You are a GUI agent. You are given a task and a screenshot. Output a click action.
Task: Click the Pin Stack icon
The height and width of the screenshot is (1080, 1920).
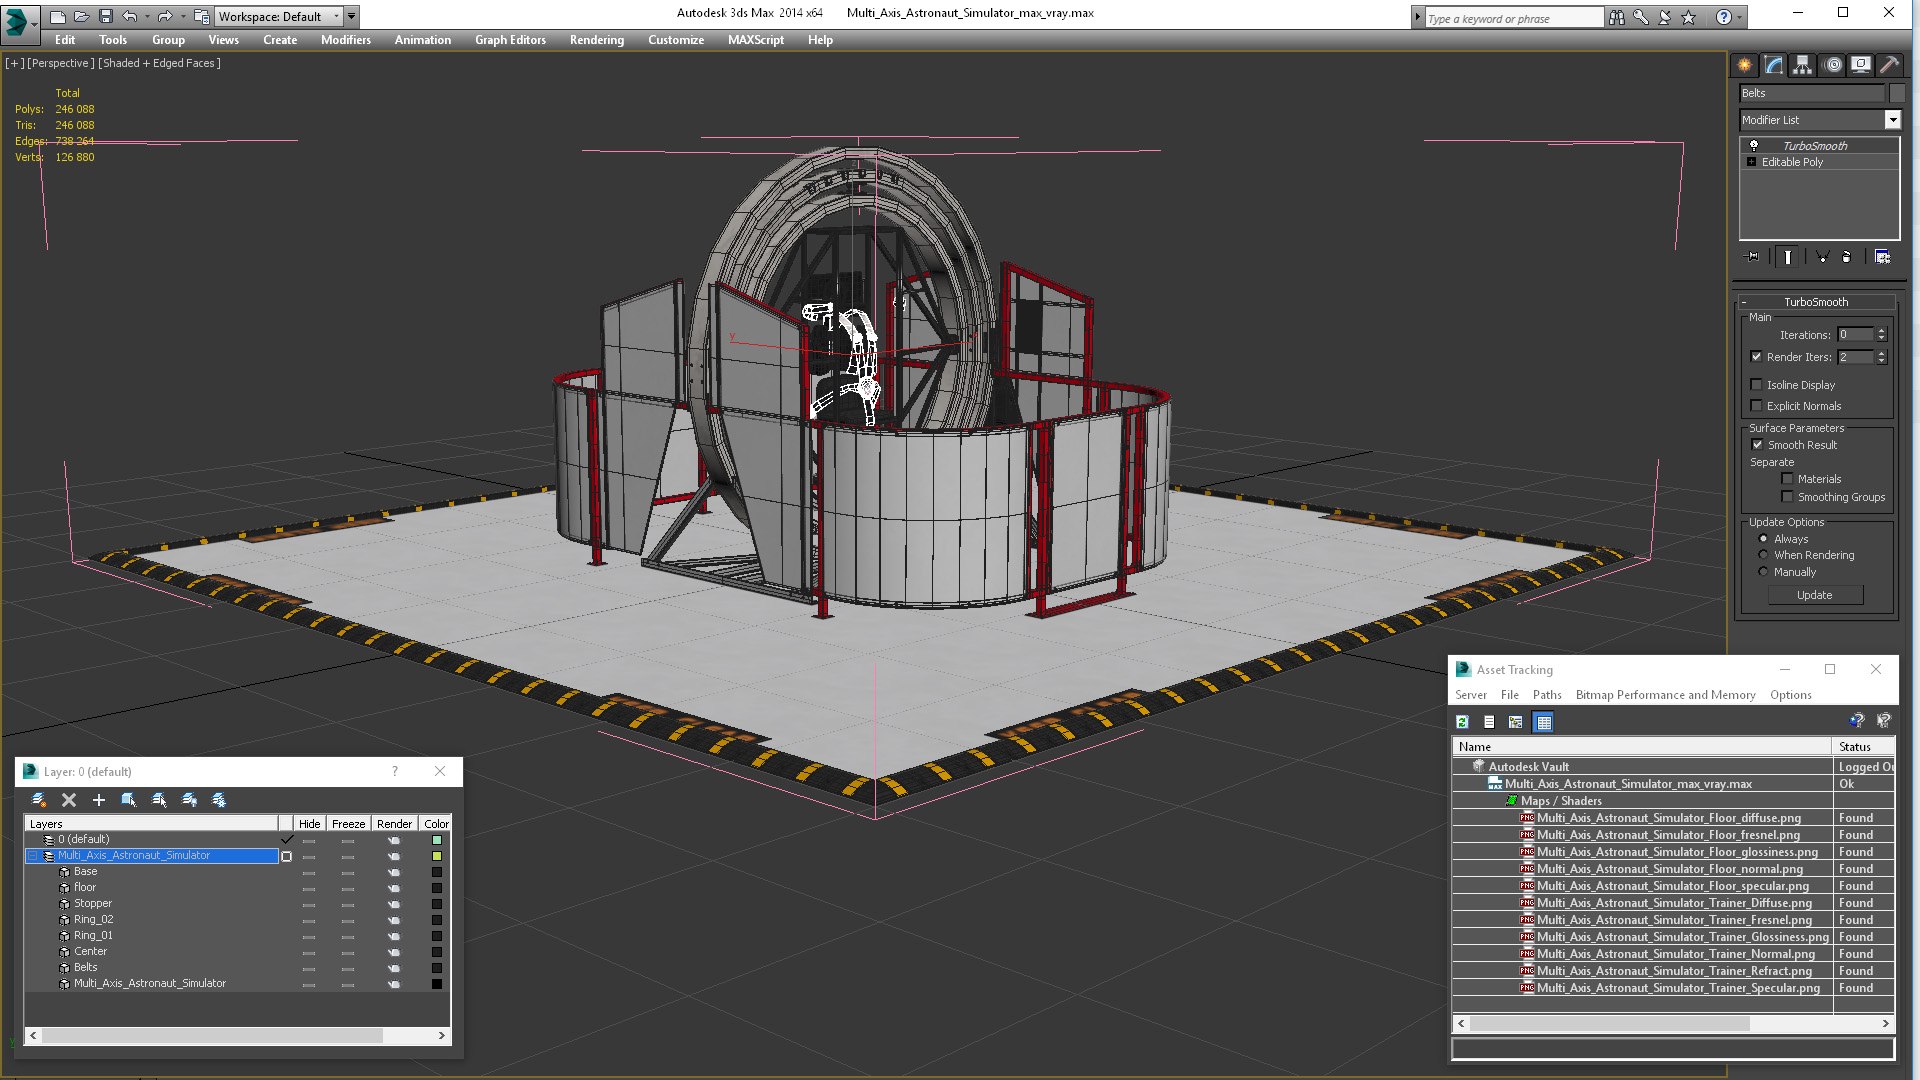[x=1752, y=257]
